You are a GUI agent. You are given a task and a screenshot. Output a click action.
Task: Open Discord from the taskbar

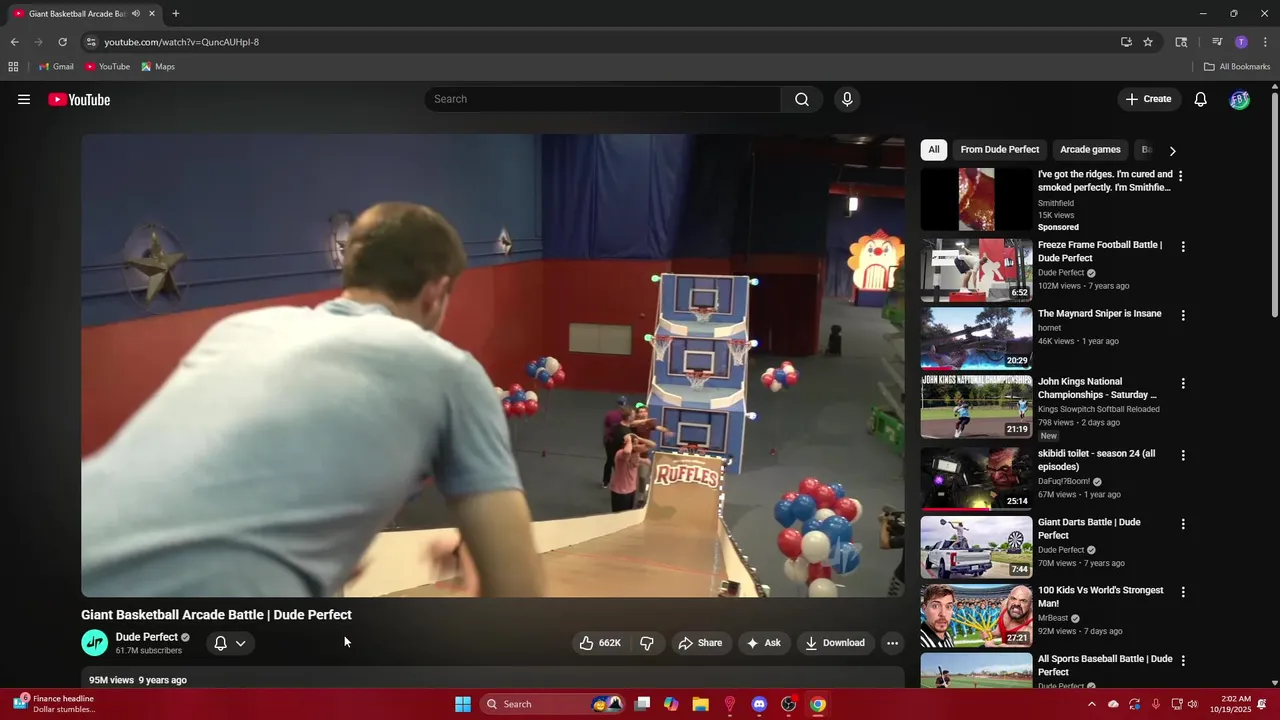click(759, 704)
